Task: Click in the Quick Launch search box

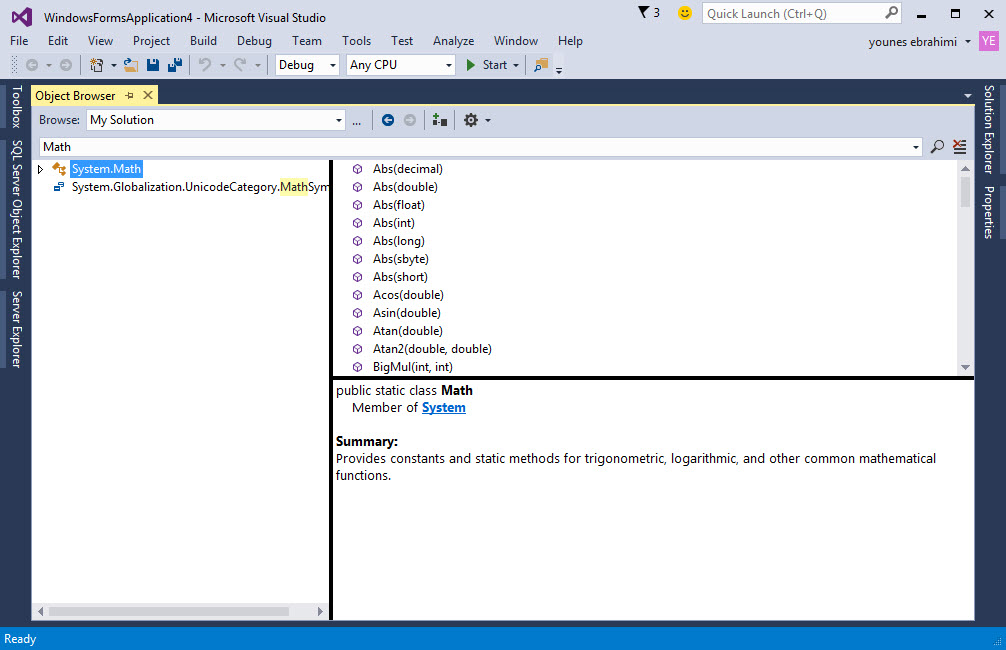Action: [x=790, y=13]
